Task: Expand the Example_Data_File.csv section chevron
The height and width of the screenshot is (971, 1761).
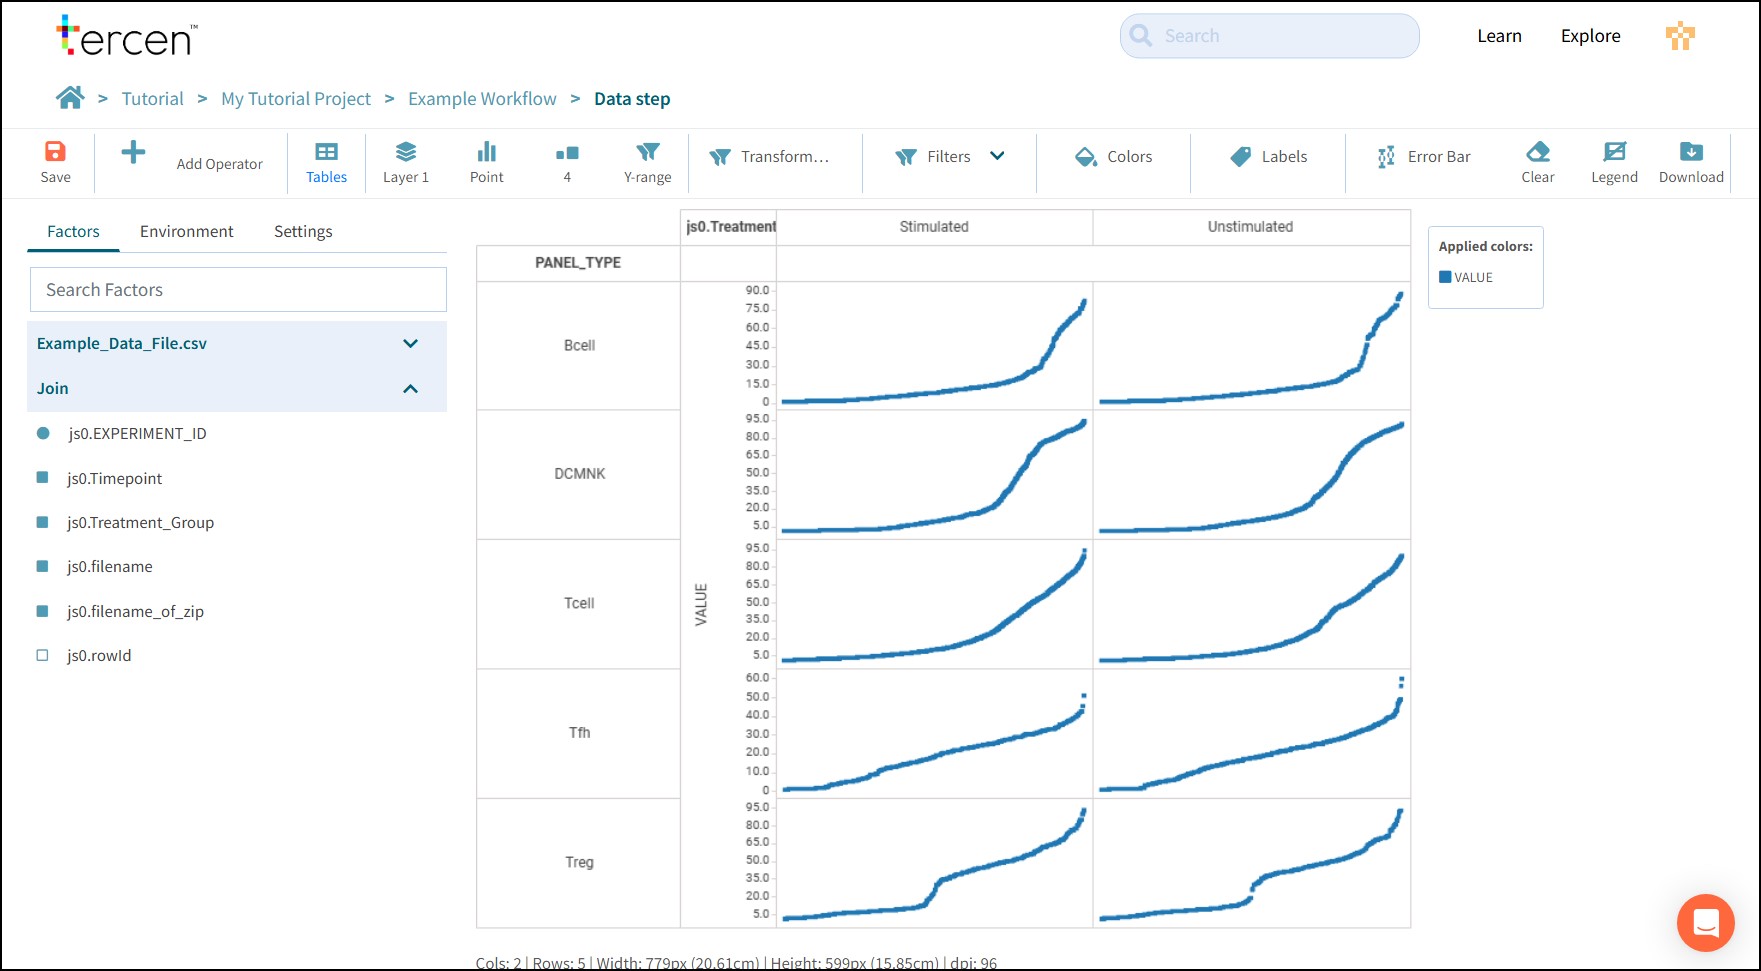Action: (x=410, y=343)
